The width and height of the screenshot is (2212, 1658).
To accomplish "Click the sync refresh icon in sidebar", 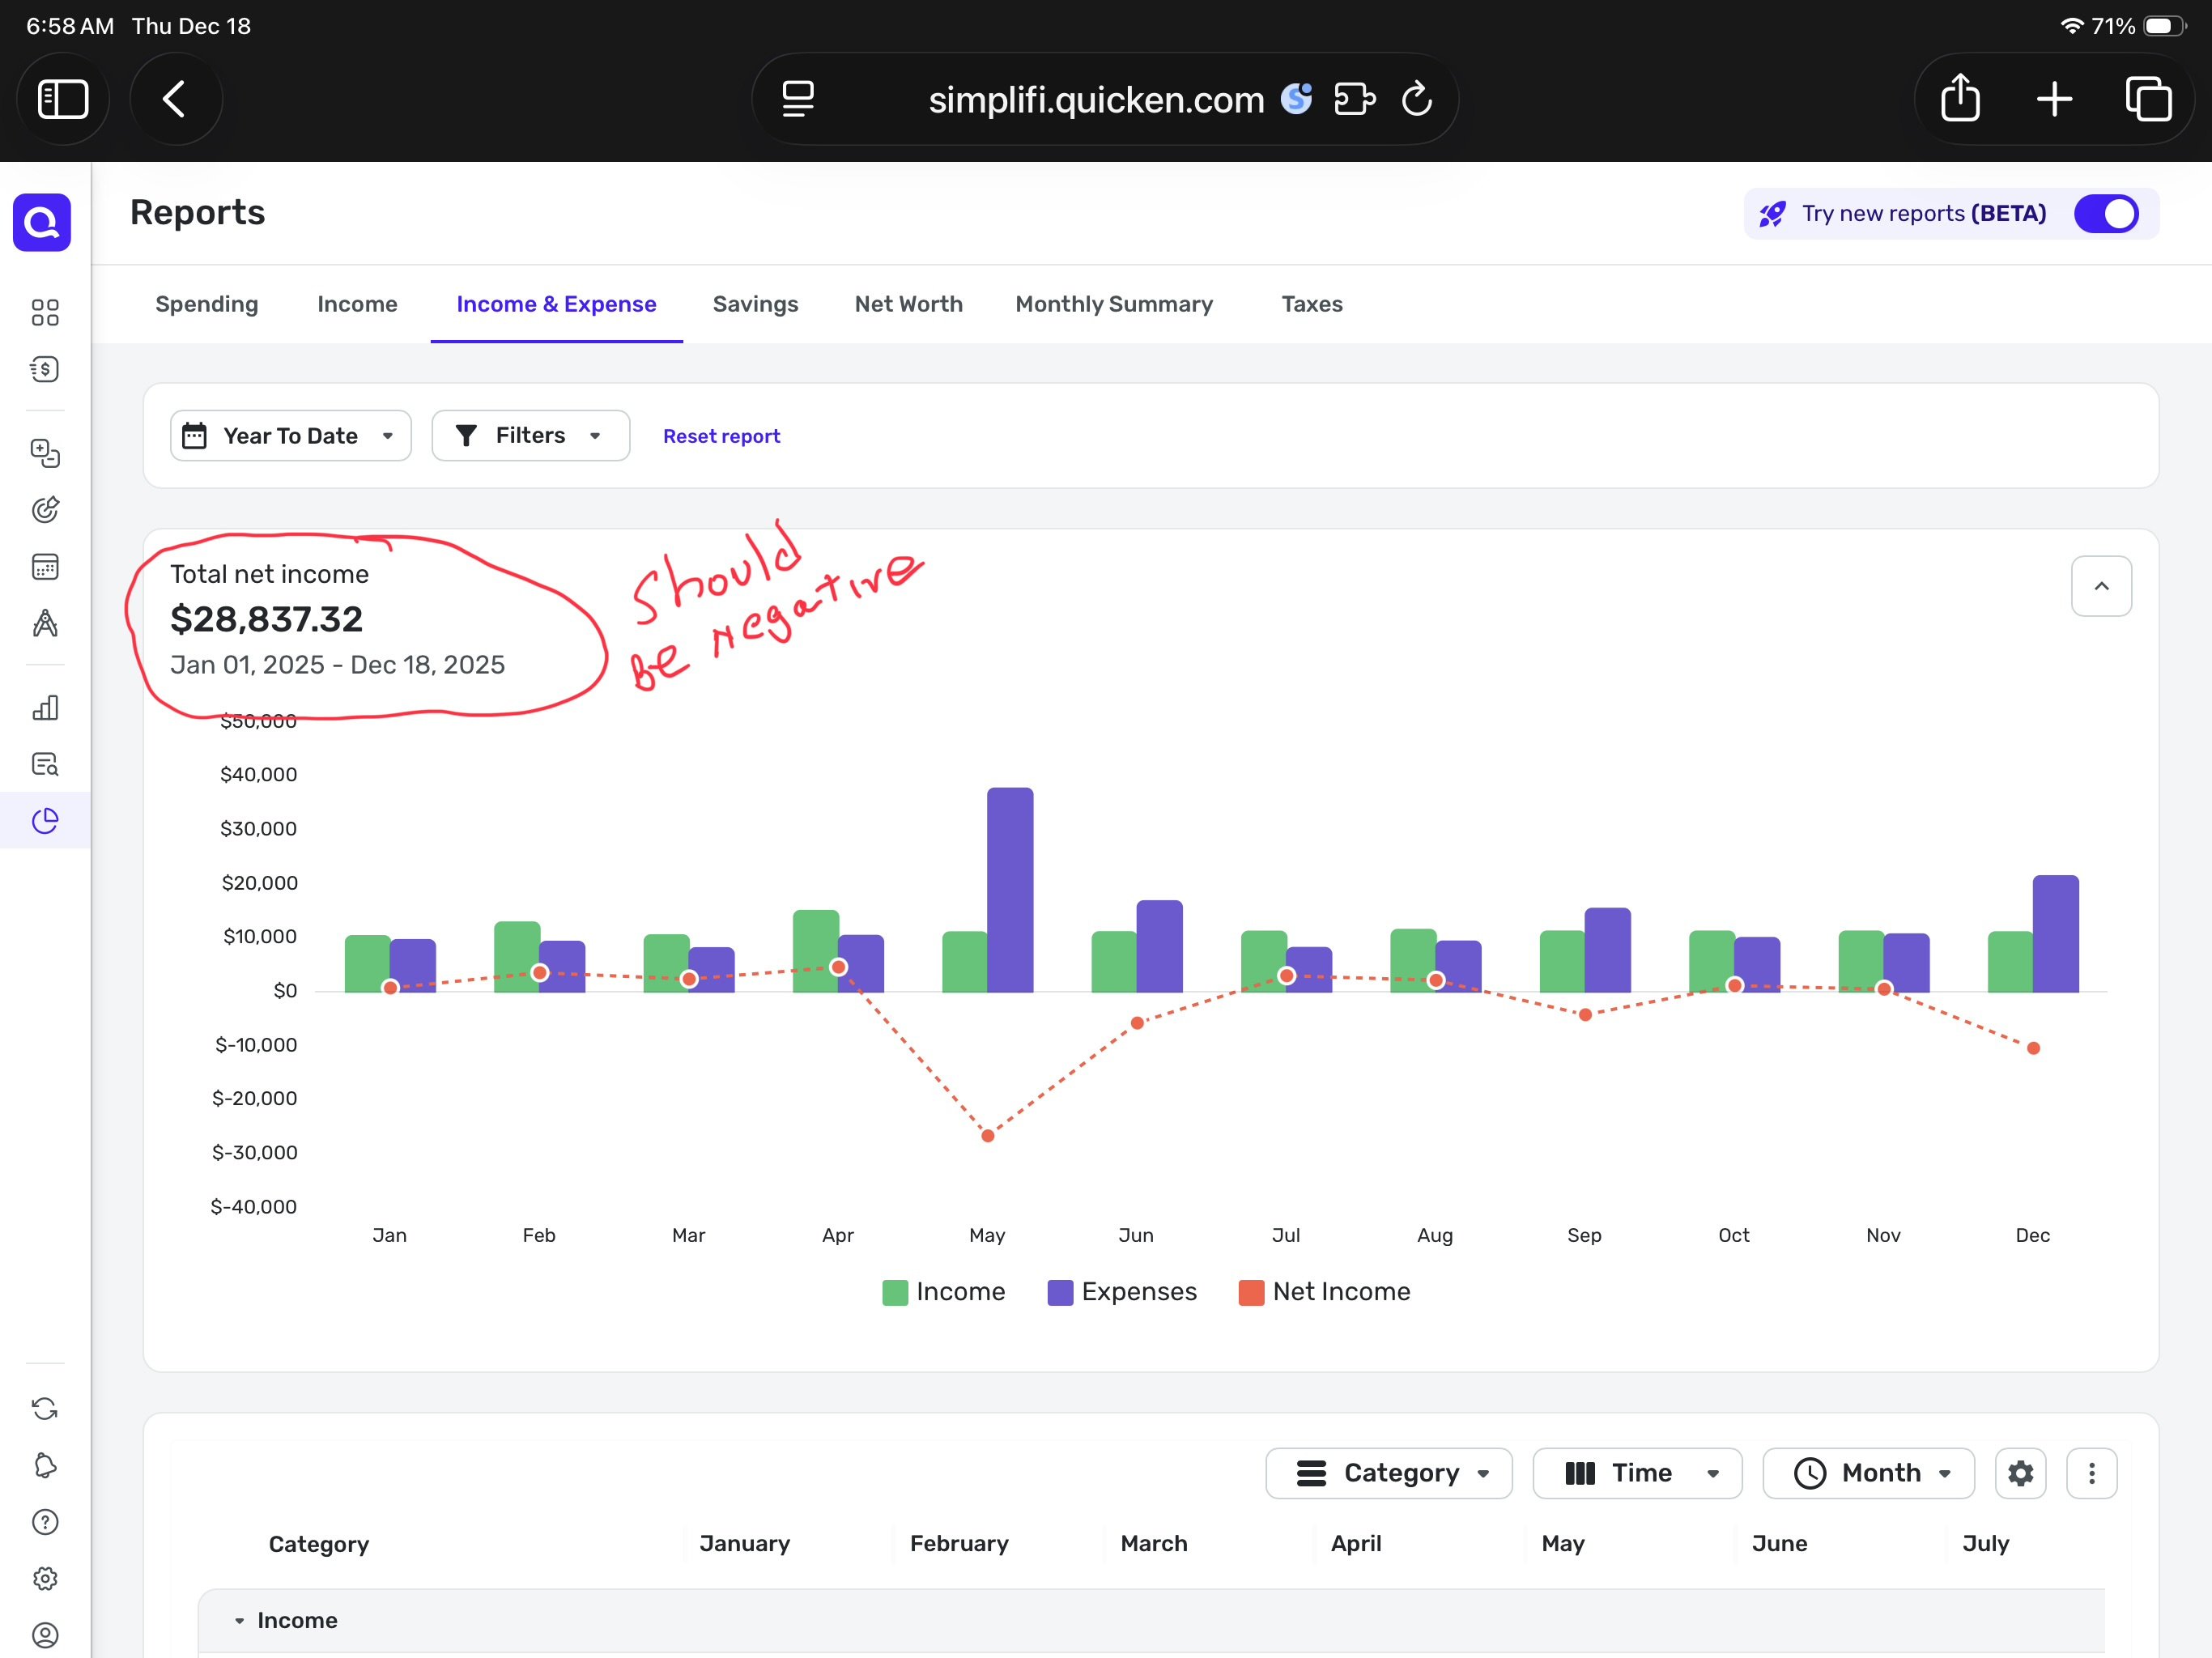I will tap(45, 1409).
